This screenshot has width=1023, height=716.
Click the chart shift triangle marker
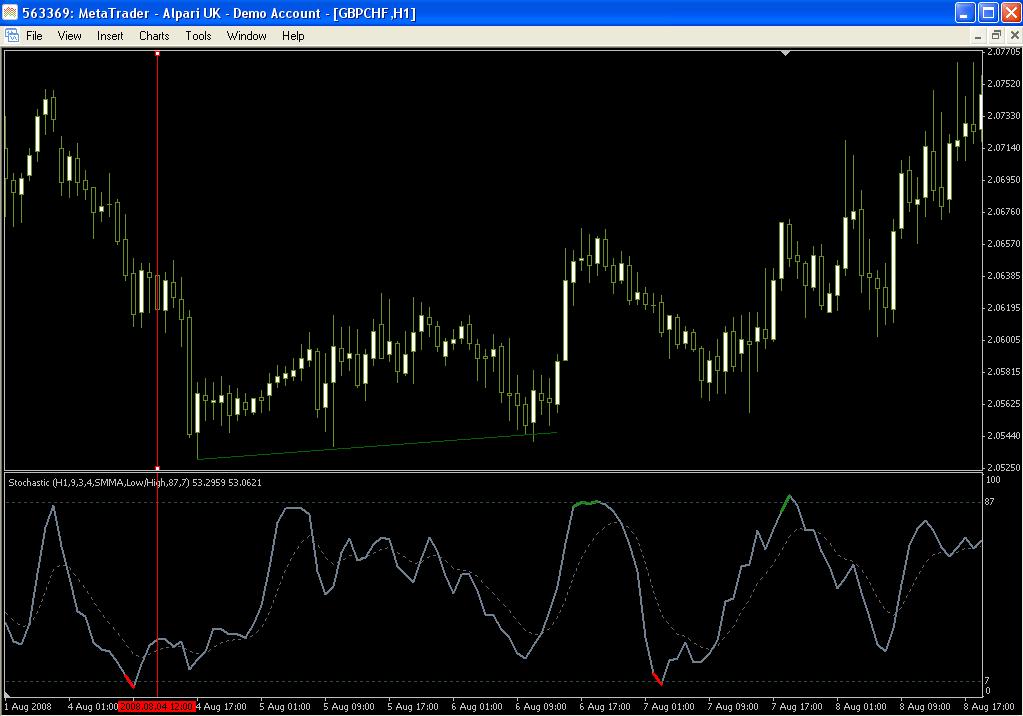pyautogui.click(x=786, y=52)
